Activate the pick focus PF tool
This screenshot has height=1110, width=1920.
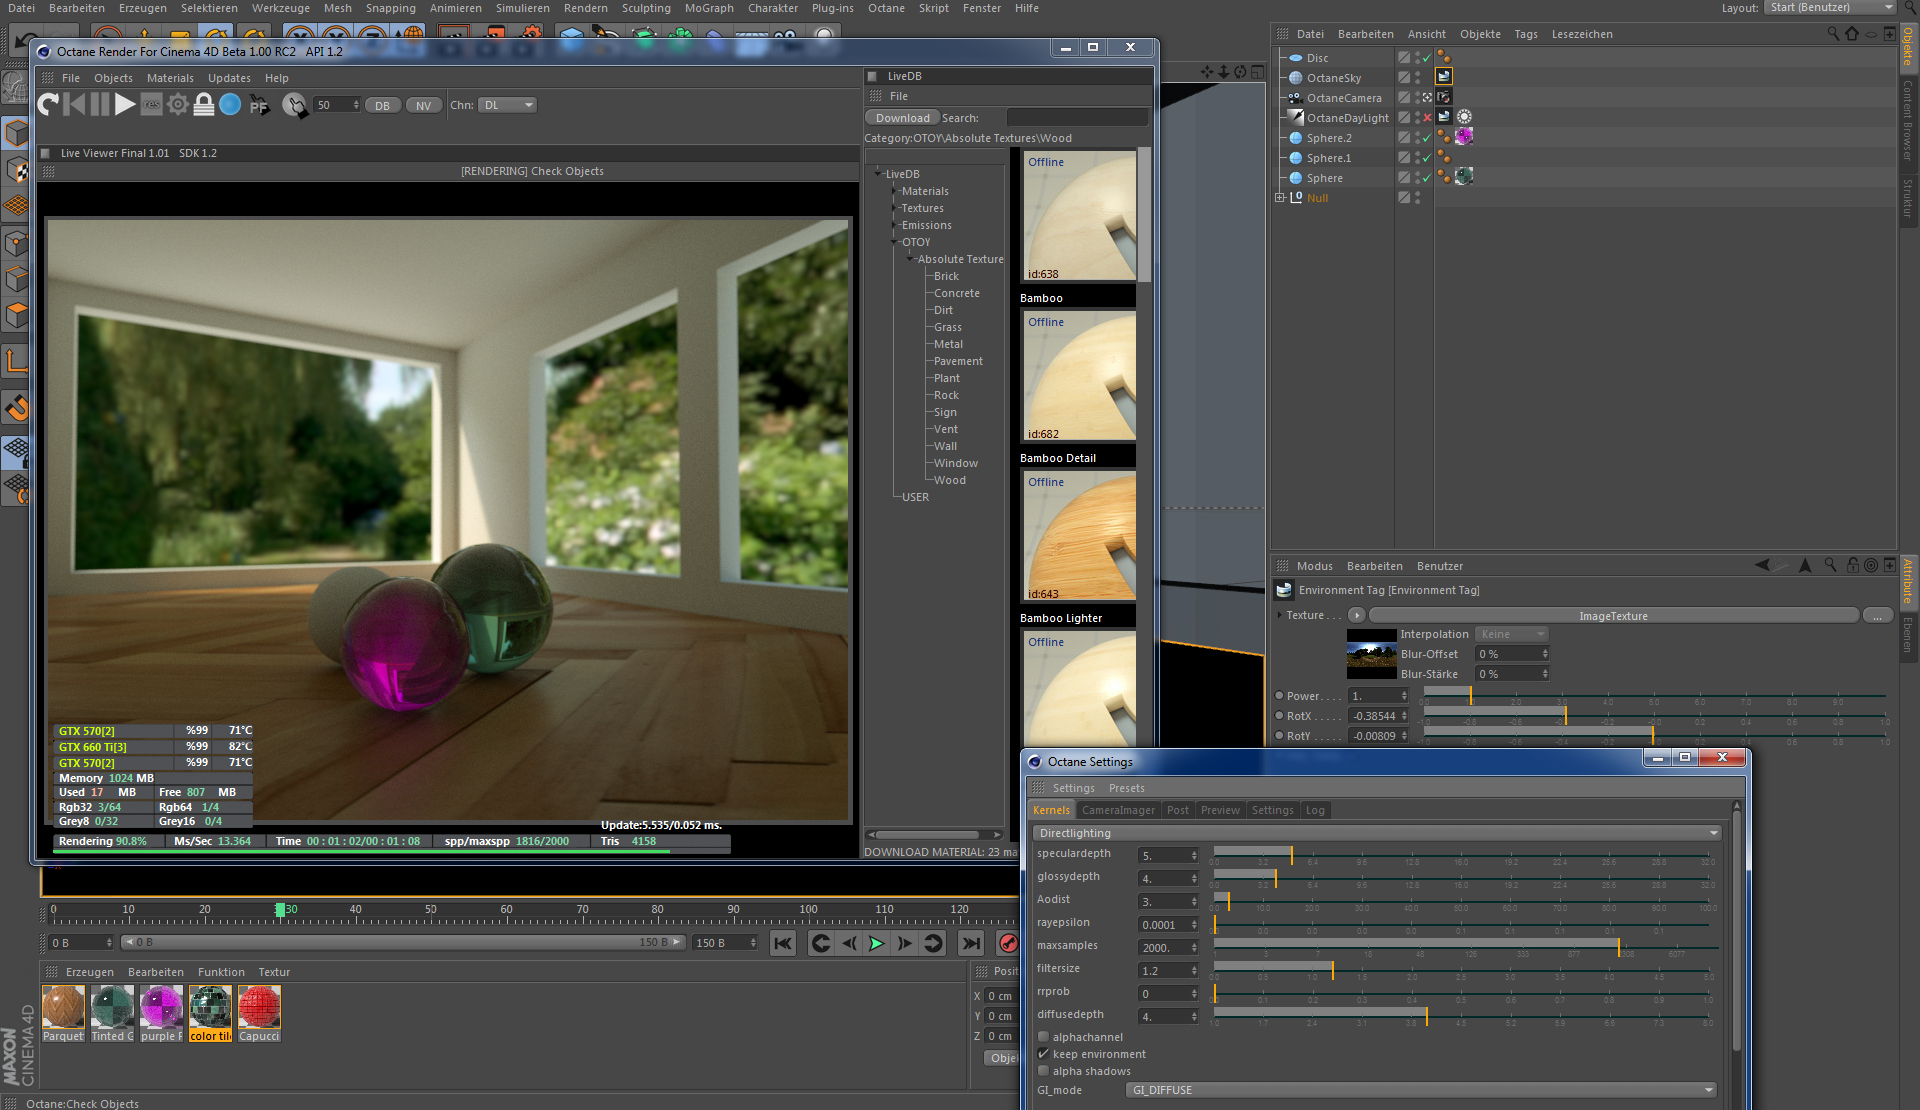click(x=259, y=105)
